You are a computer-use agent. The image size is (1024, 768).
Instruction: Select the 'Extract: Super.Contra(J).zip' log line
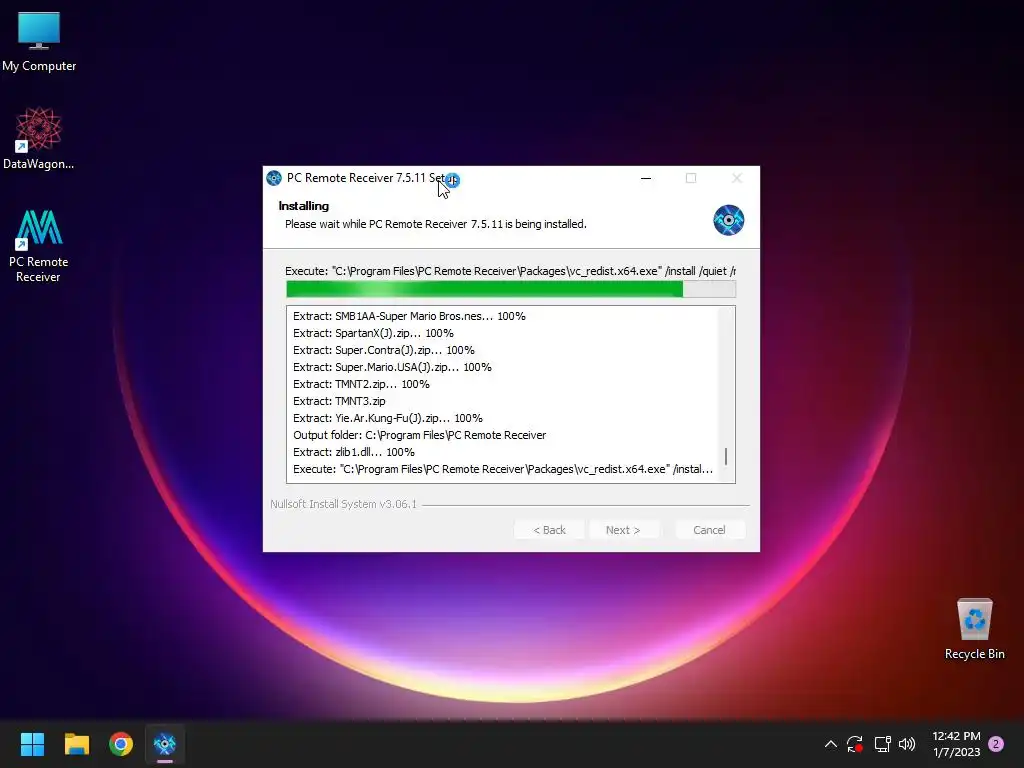tap(384, 350)
